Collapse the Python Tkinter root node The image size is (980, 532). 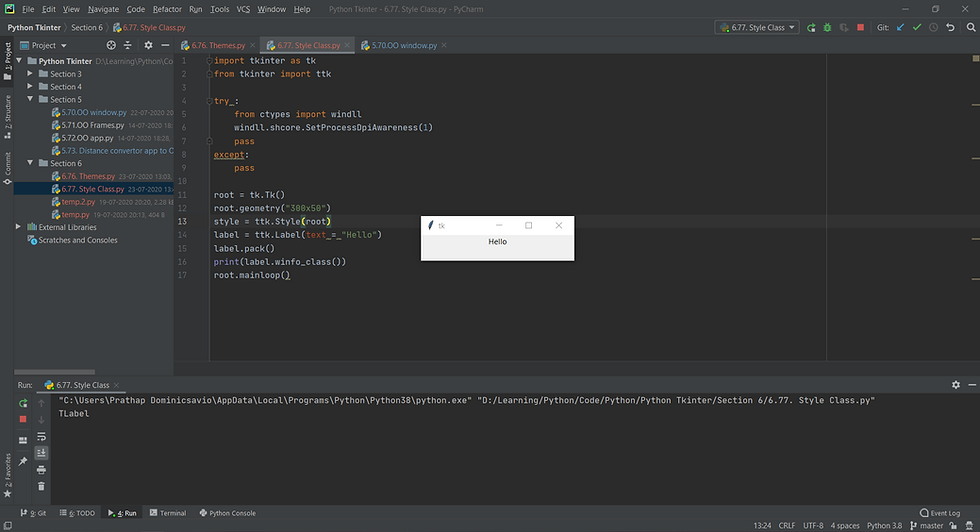[19, 61]
